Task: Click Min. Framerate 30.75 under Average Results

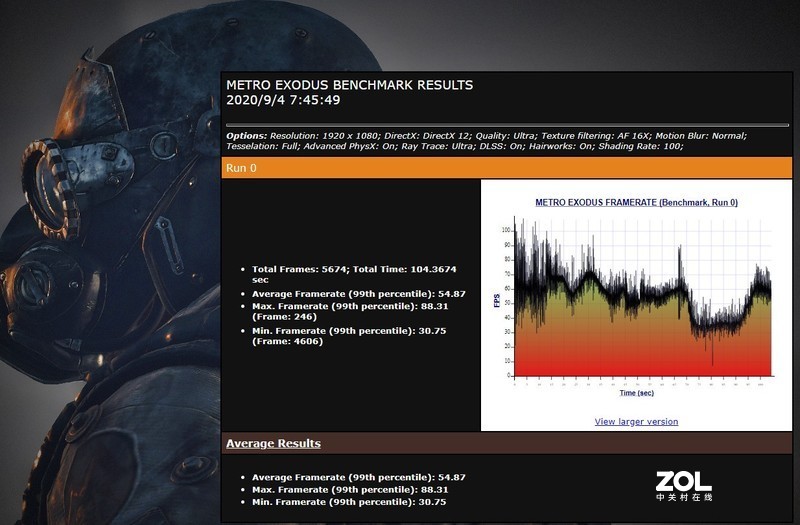Action: pyautogui.click(x=349, y=502)
